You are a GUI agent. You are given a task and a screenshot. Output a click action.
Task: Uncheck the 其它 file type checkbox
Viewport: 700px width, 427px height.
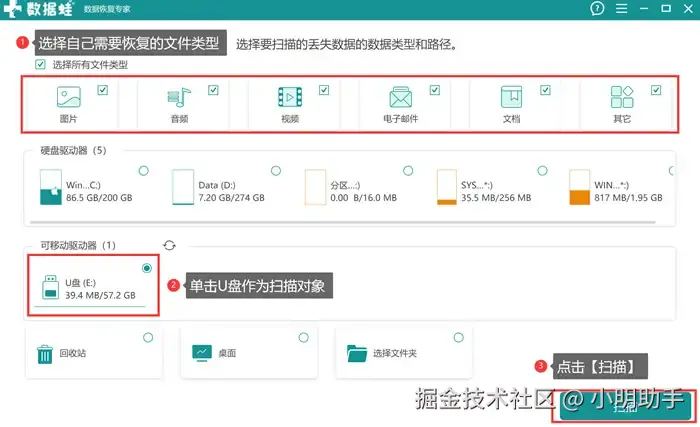click(x=656, y=90)
